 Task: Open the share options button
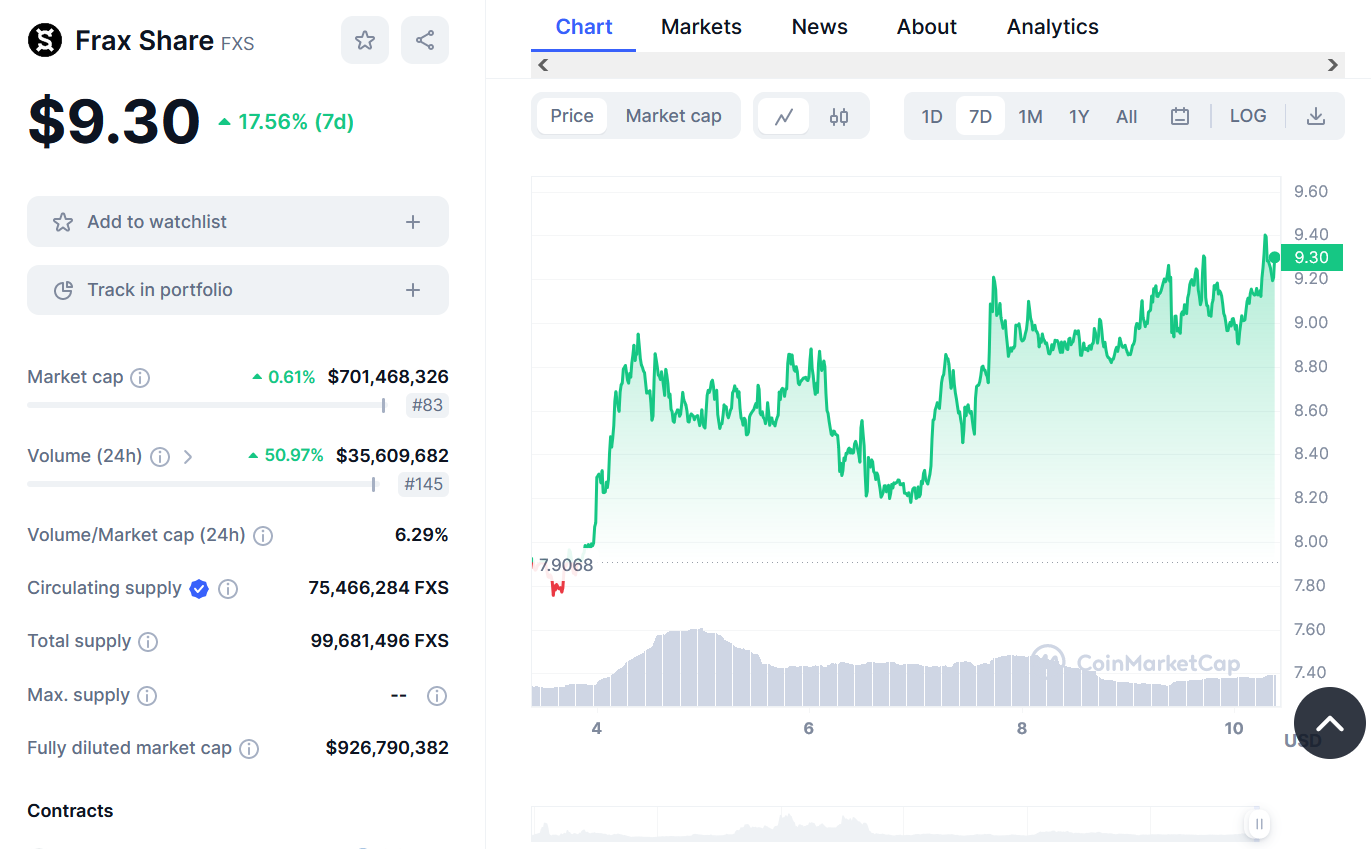[425, 40]
